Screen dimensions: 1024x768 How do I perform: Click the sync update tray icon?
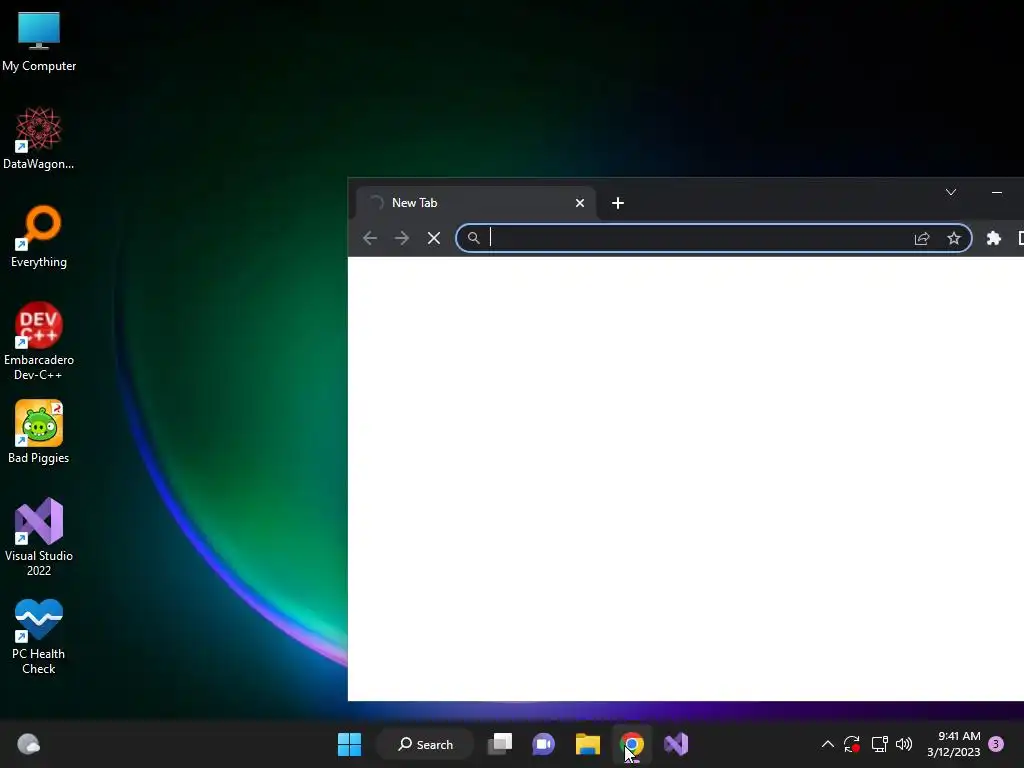852,744
